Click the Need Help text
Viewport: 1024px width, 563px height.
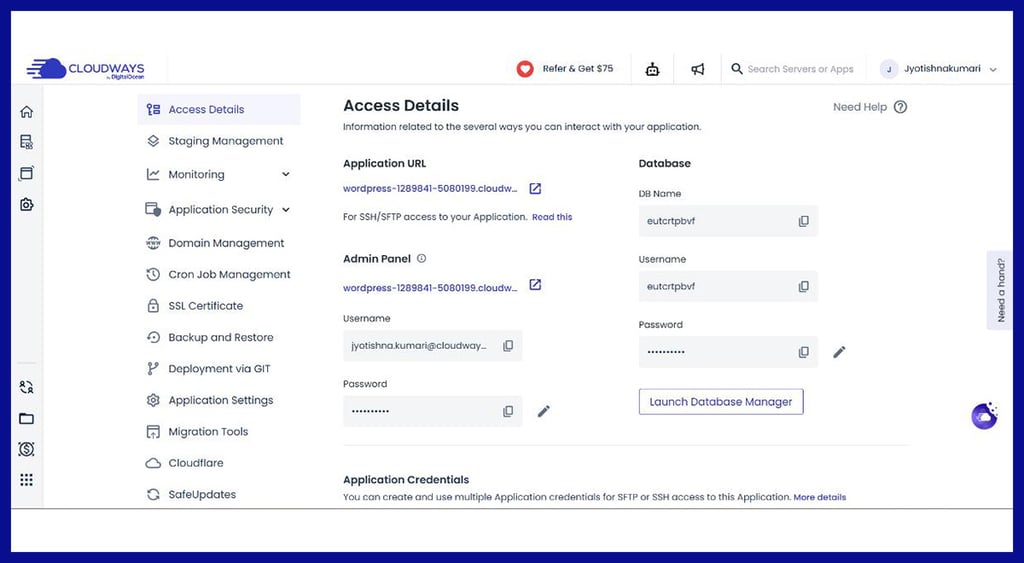tap(859, 107)
